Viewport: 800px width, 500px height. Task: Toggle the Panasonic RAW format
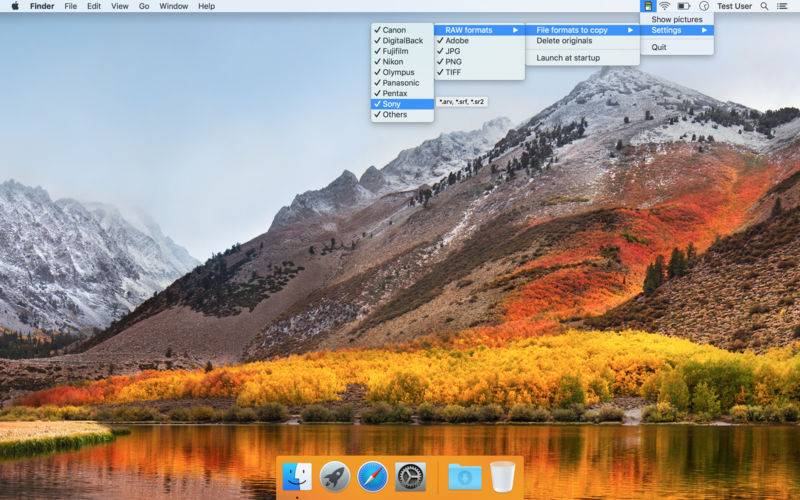click(403, 83)
